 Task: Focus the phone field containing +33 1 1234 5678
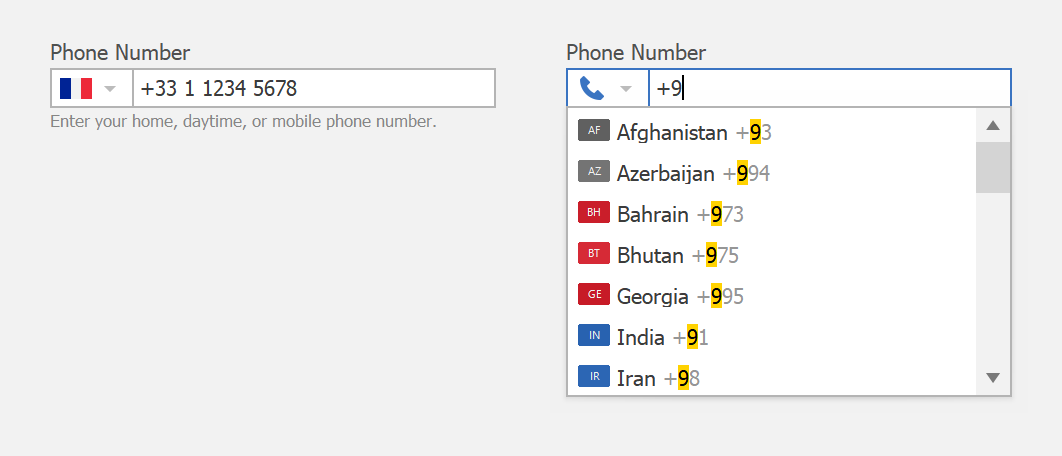coord(314,88)
